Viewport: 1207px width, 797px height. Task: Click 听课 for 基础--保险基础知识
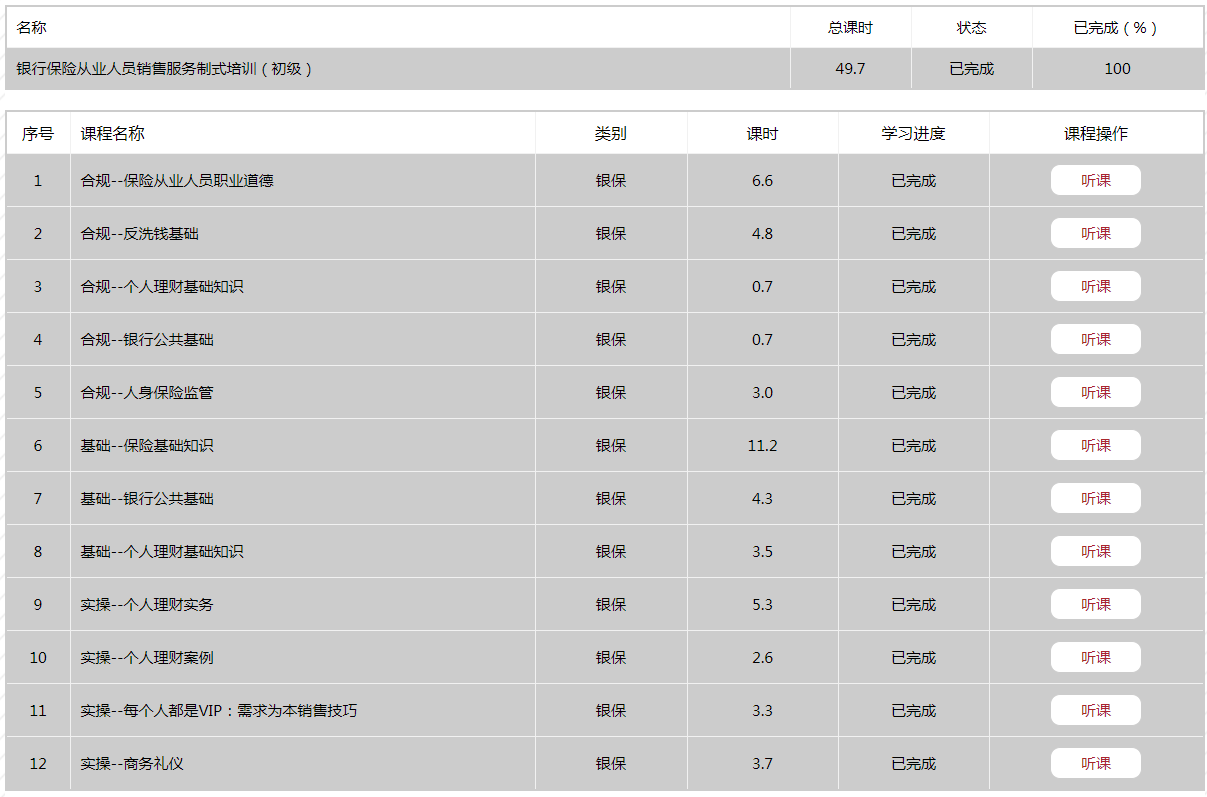tap(1095, 446)
